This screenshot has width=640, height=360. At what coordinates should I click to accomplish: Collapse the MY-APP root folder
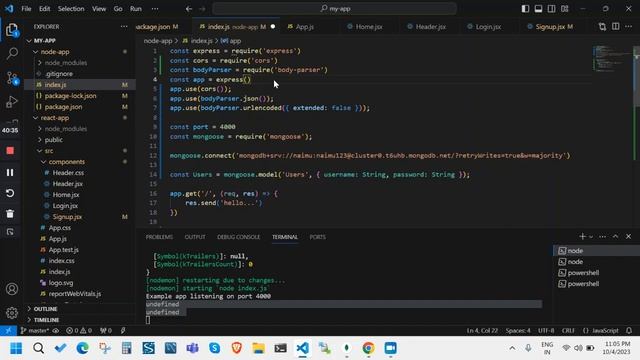pyautogui.click(x=80, y=41)
